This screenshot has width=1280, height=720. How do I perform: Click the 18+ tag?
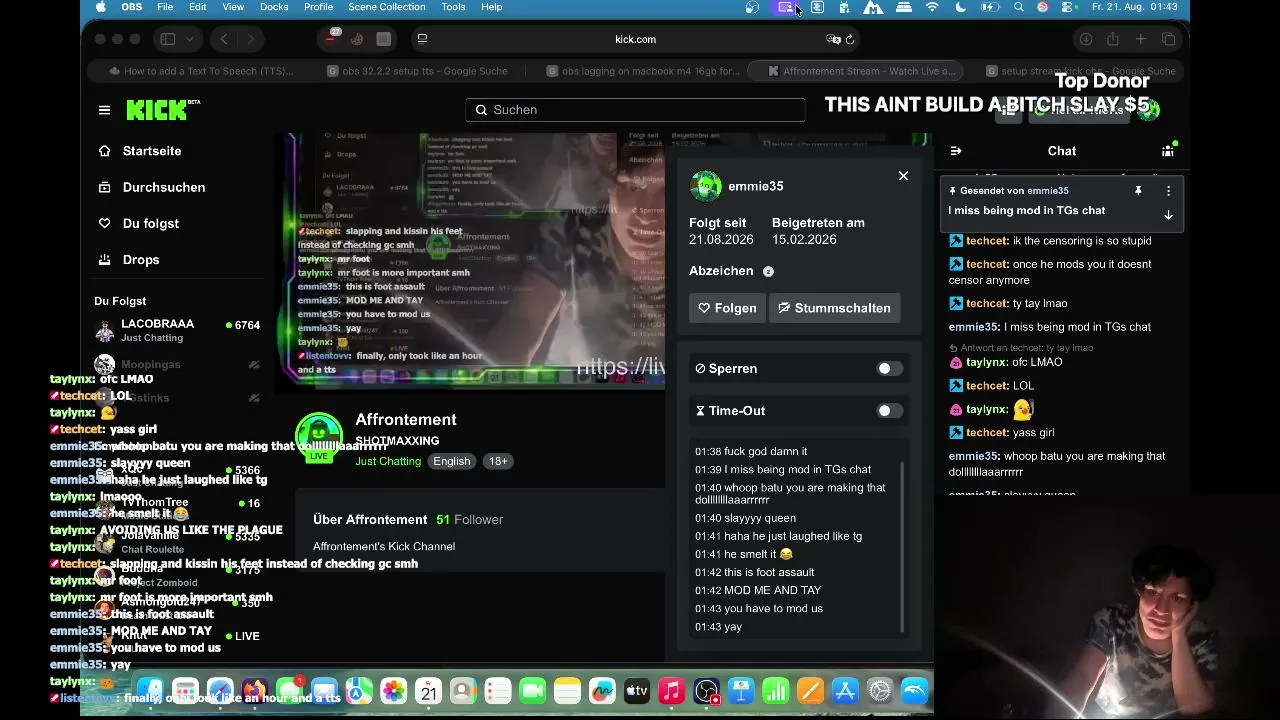point(498,461)
